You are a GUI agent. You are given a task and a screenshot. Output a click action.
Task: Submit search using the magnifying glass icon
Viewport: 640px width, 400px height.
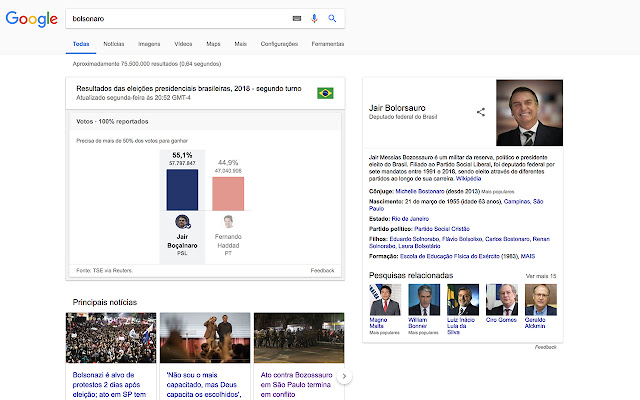(332, 18)
